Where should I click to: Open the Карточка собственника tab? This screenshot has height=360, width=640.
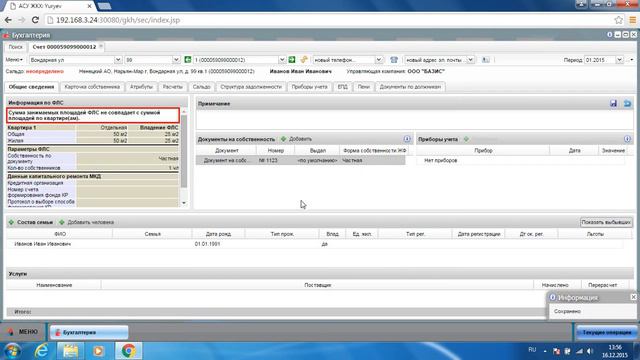click(x=92, y=87)
